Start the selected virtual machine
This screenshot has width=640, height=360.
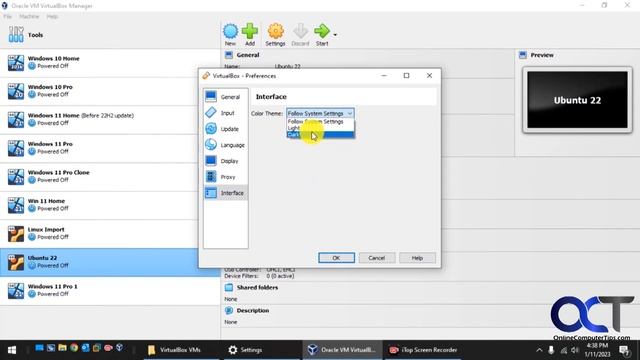[x=322, y=35]
